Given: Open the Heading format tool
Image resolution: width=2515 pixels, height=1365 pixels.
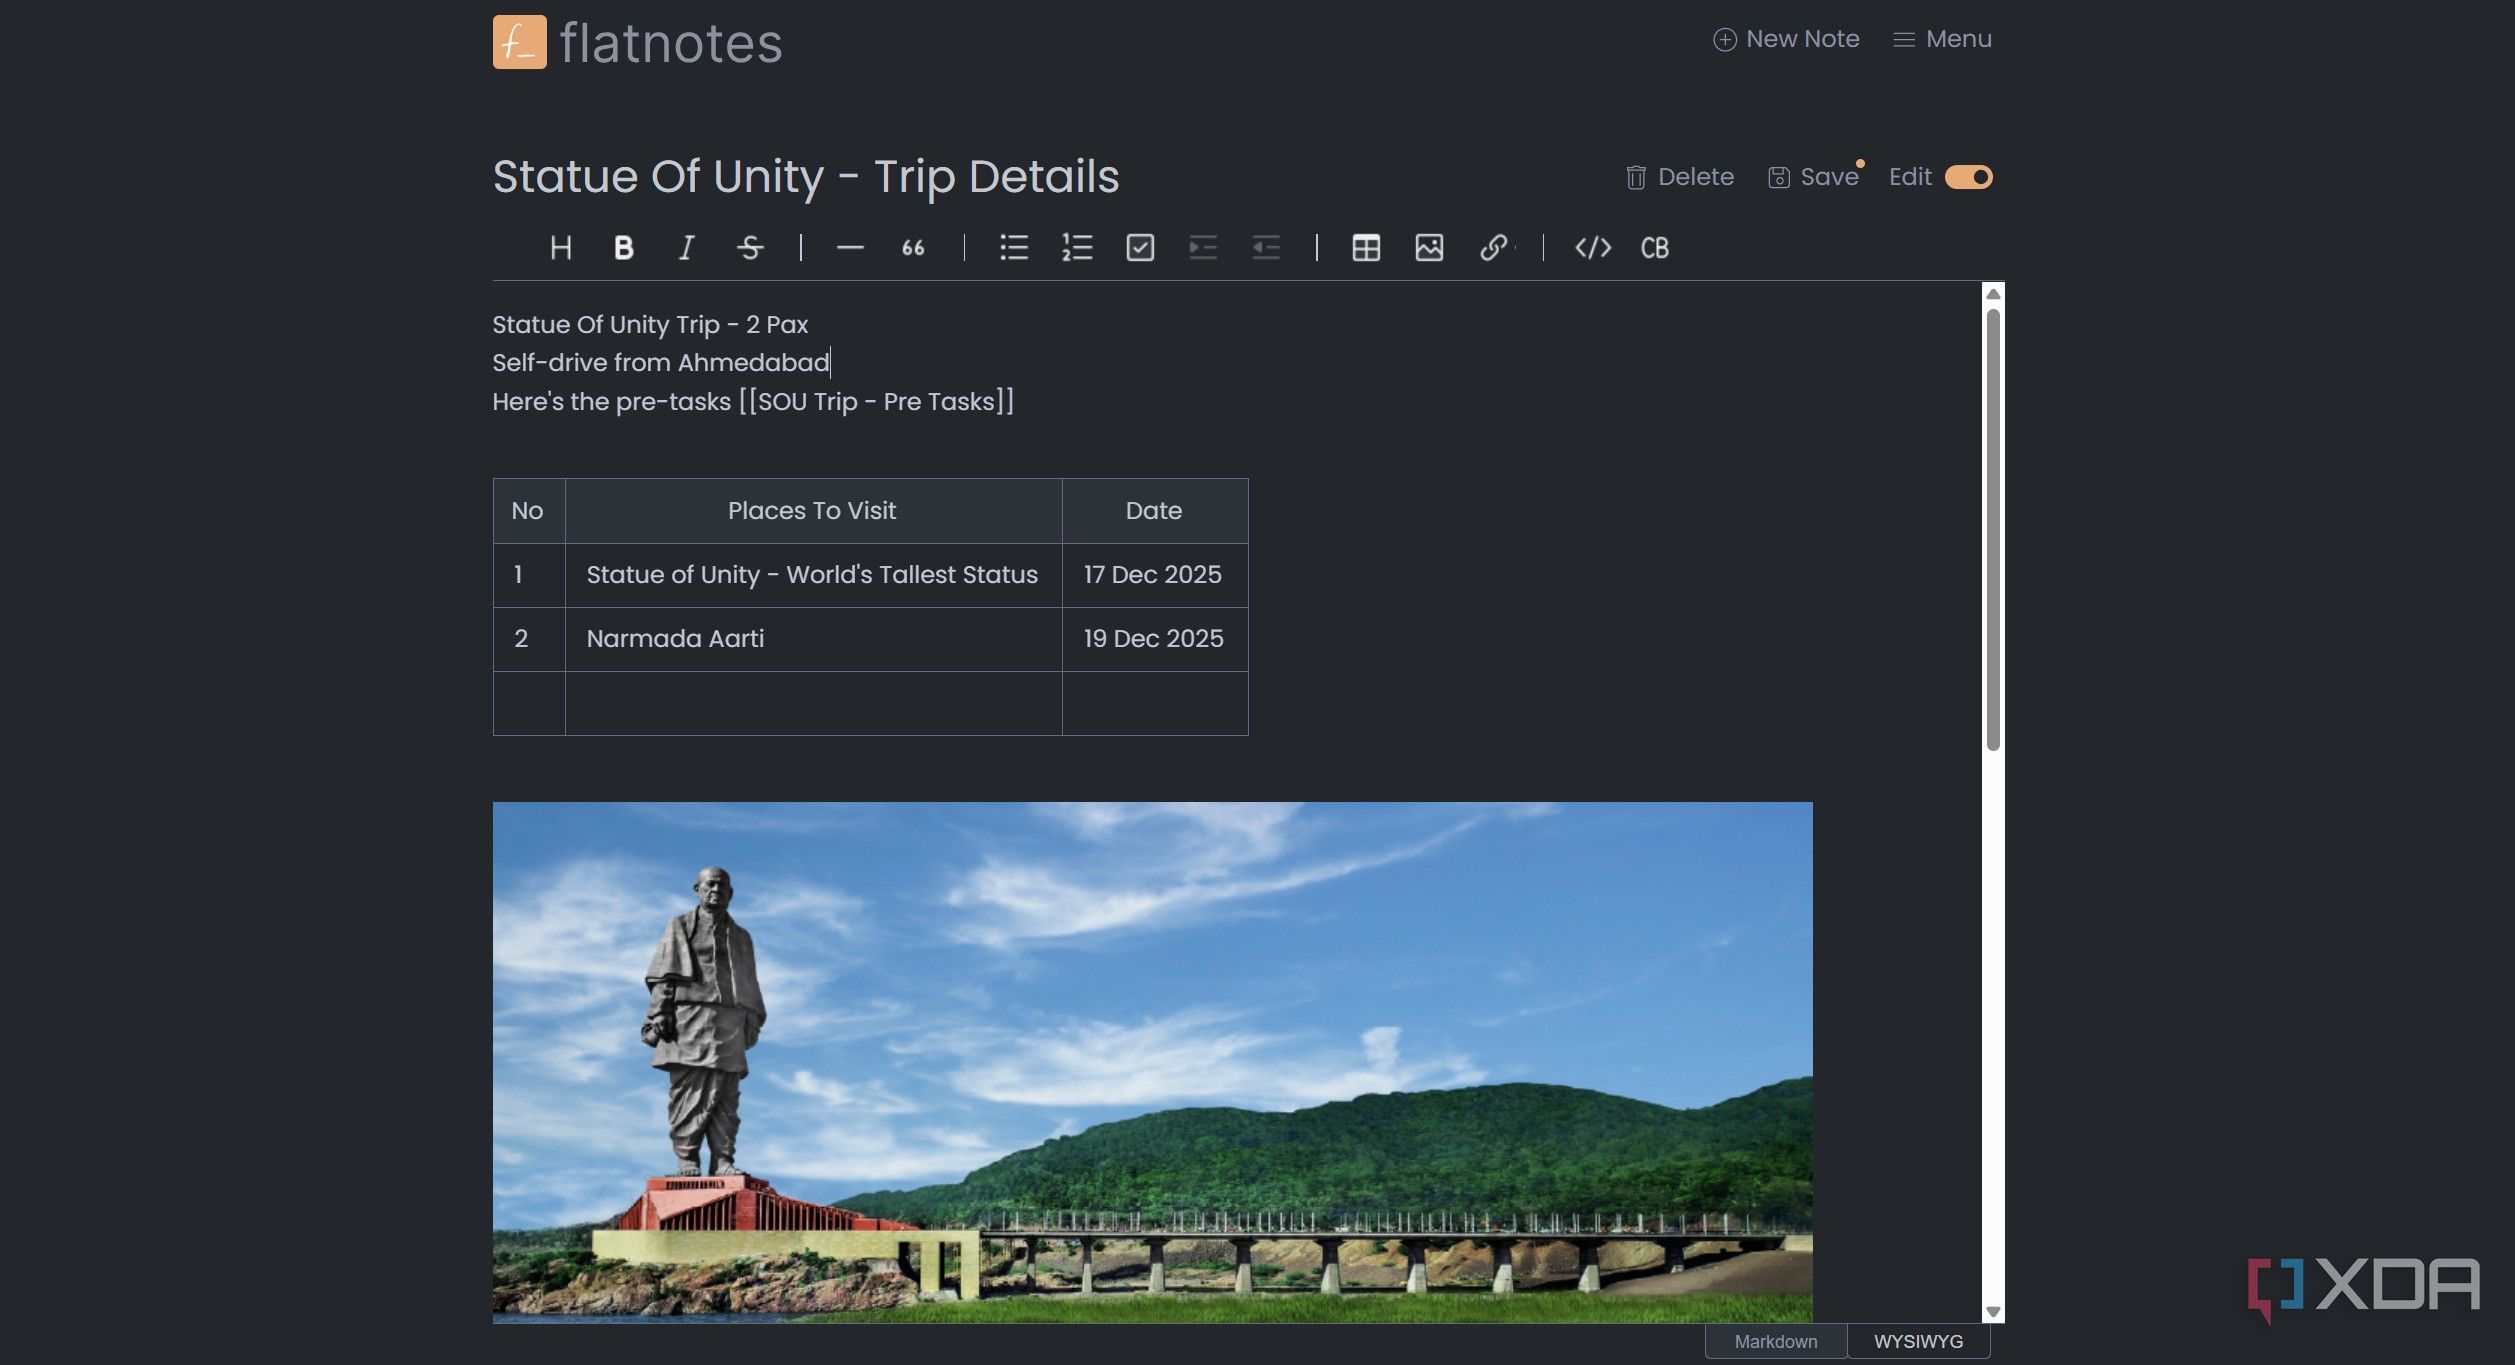Looking at the screenshot, I should coord(561,248).
